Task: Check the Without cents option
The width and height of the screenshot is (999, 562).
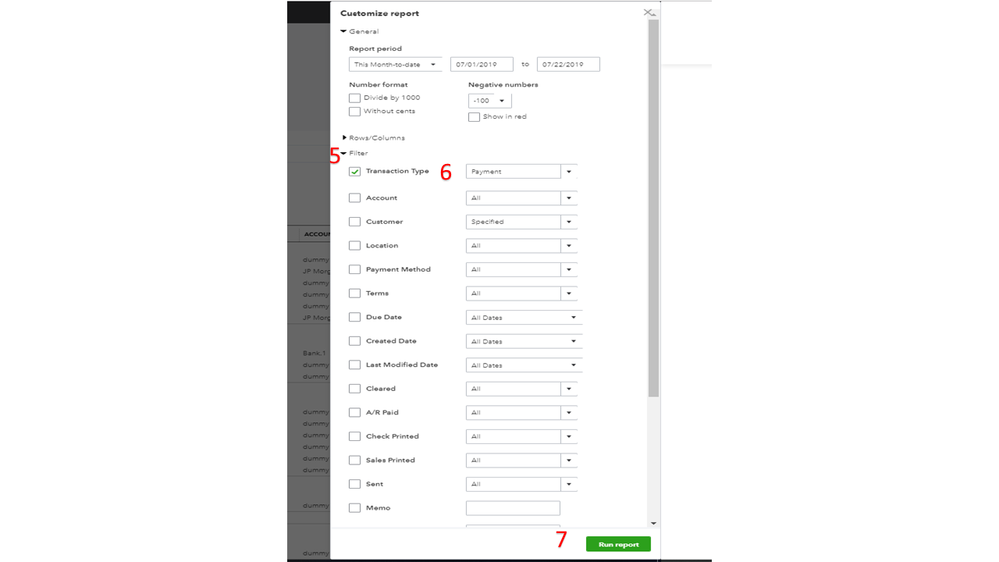Action: click(355, 112)
